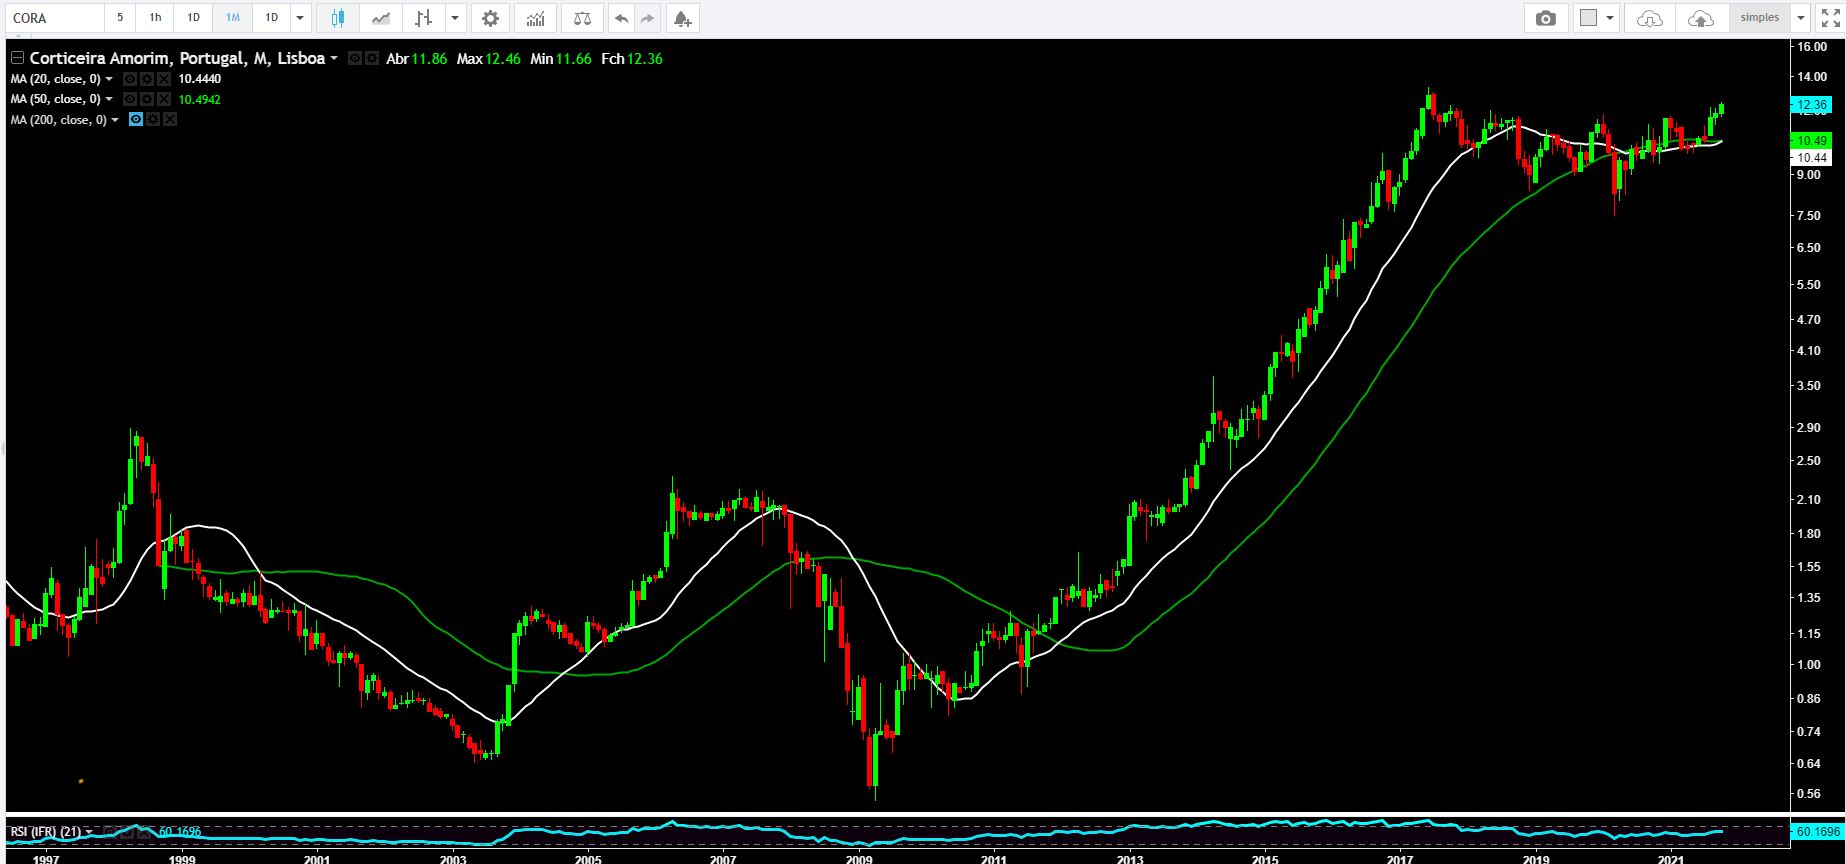Viewport: 1846px width, 864px height.
Task: Click the compare scales balance icon
Action: point(582,18)
